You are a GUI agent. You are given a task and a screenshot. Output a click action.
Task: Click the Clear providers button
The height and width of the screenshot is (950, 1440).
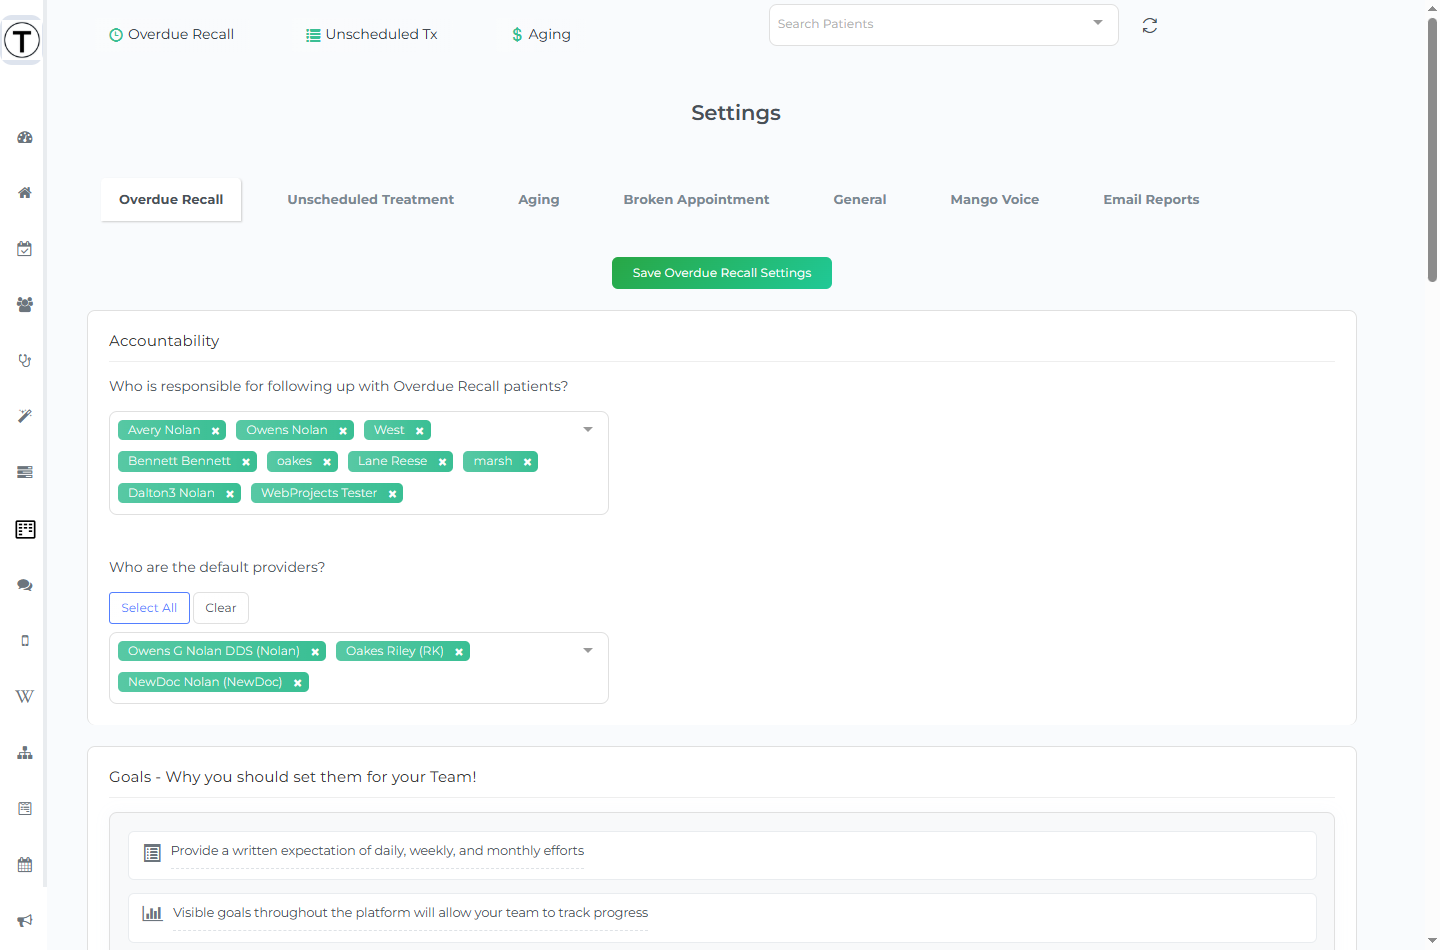(221, 608)
